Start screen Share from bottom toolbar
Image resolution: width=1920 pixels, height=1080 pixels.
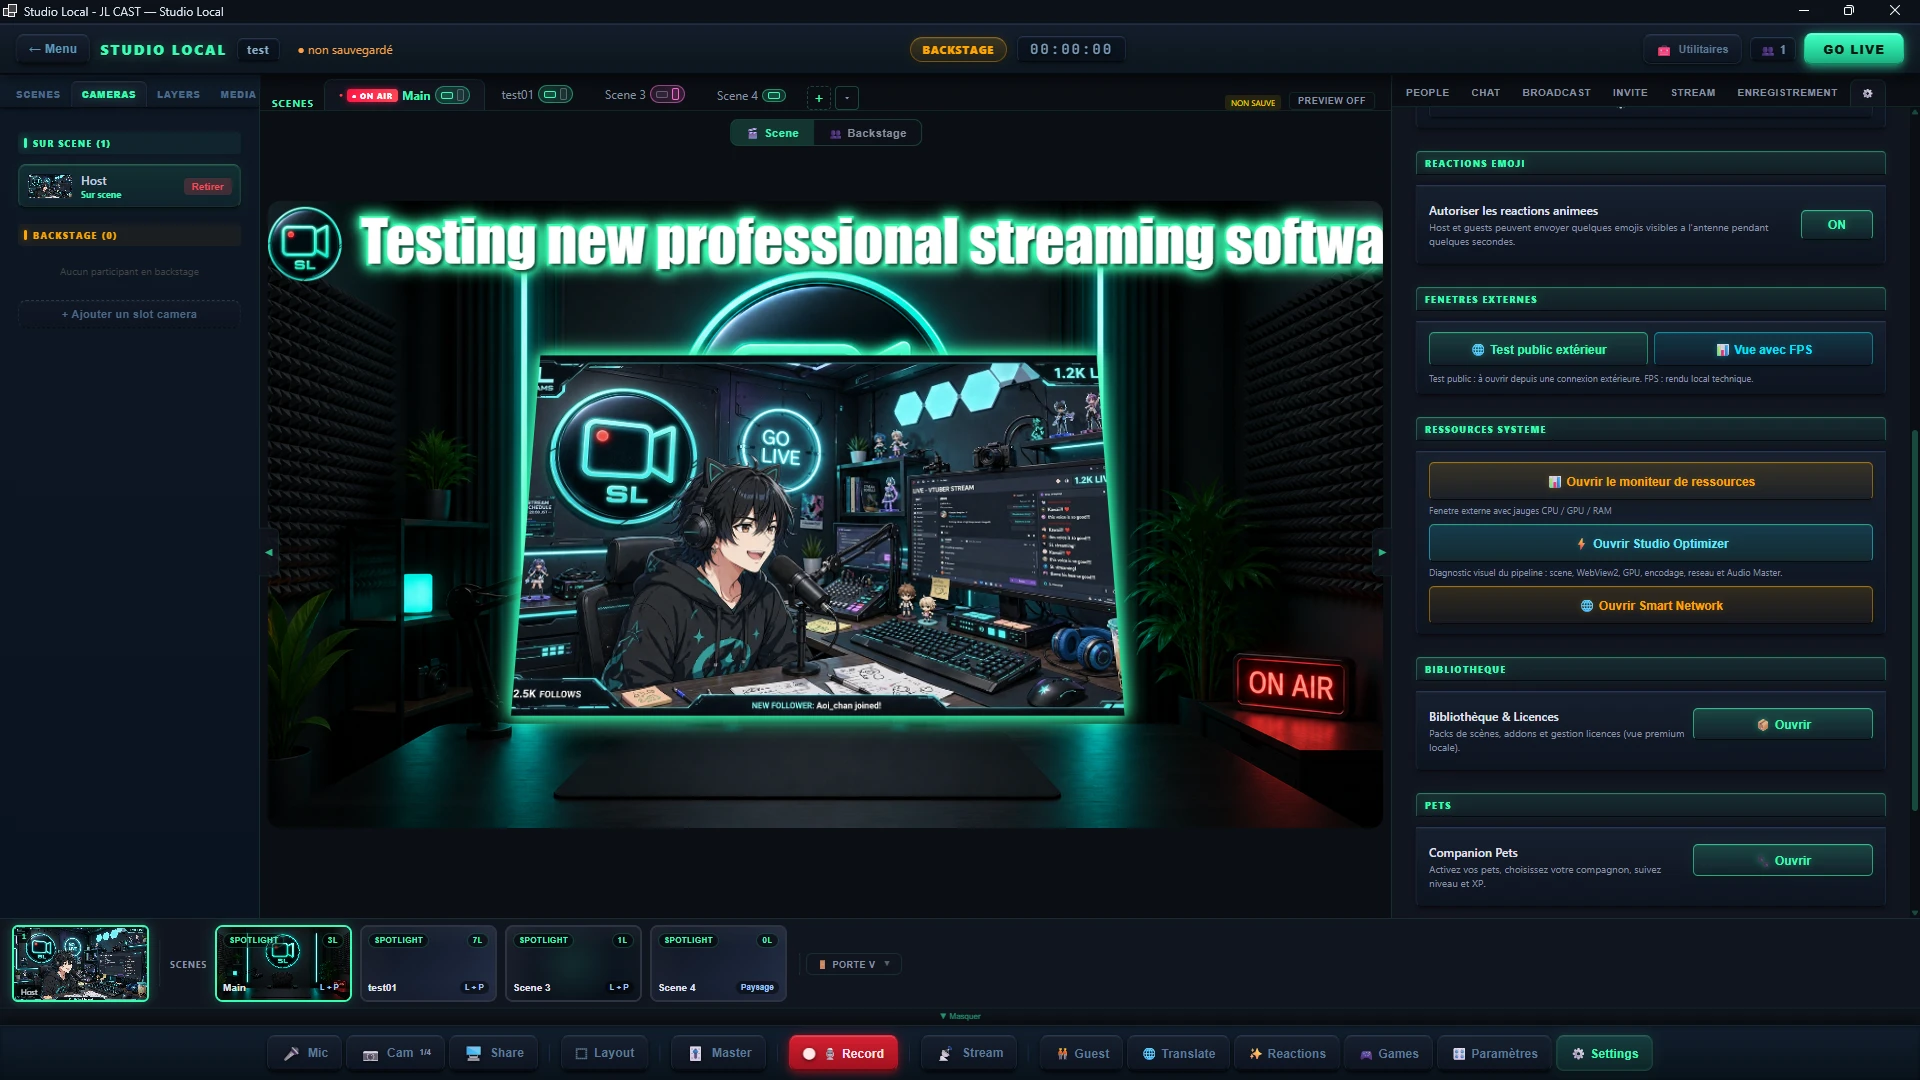coord(494,1053)
